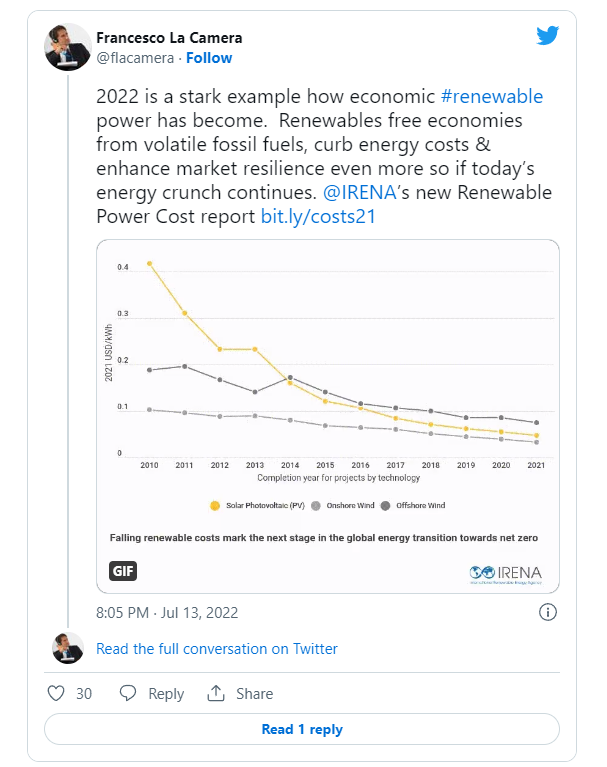Click the Read 1 reply button
This screenshot has height=767, width=607.
(302, 729)
